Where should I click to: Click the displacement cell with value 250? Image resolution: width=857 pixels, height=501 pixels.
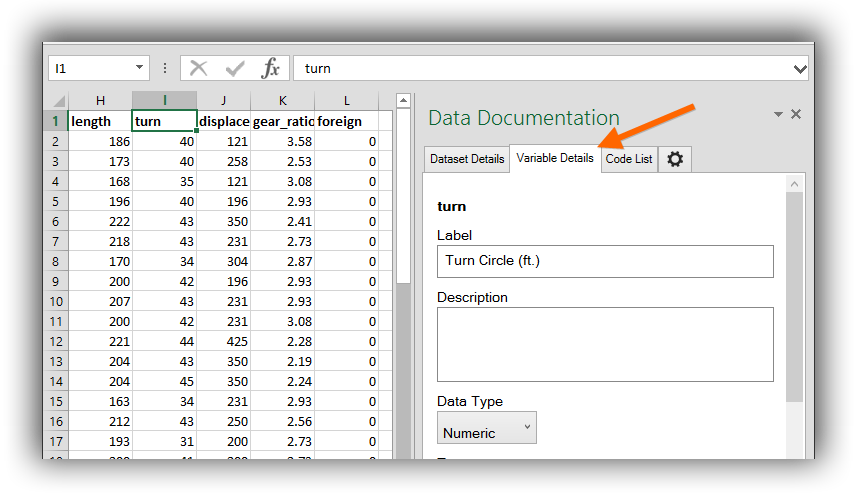pos(224,421)
